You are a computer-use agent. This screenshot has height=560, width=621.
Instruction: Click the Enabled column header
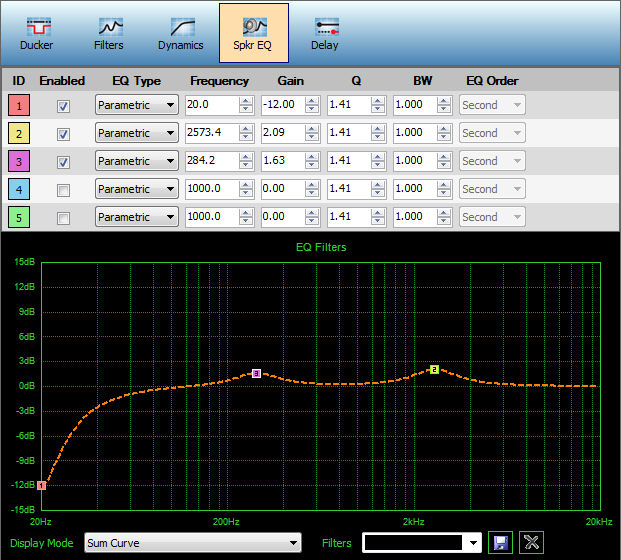[62, 81]
